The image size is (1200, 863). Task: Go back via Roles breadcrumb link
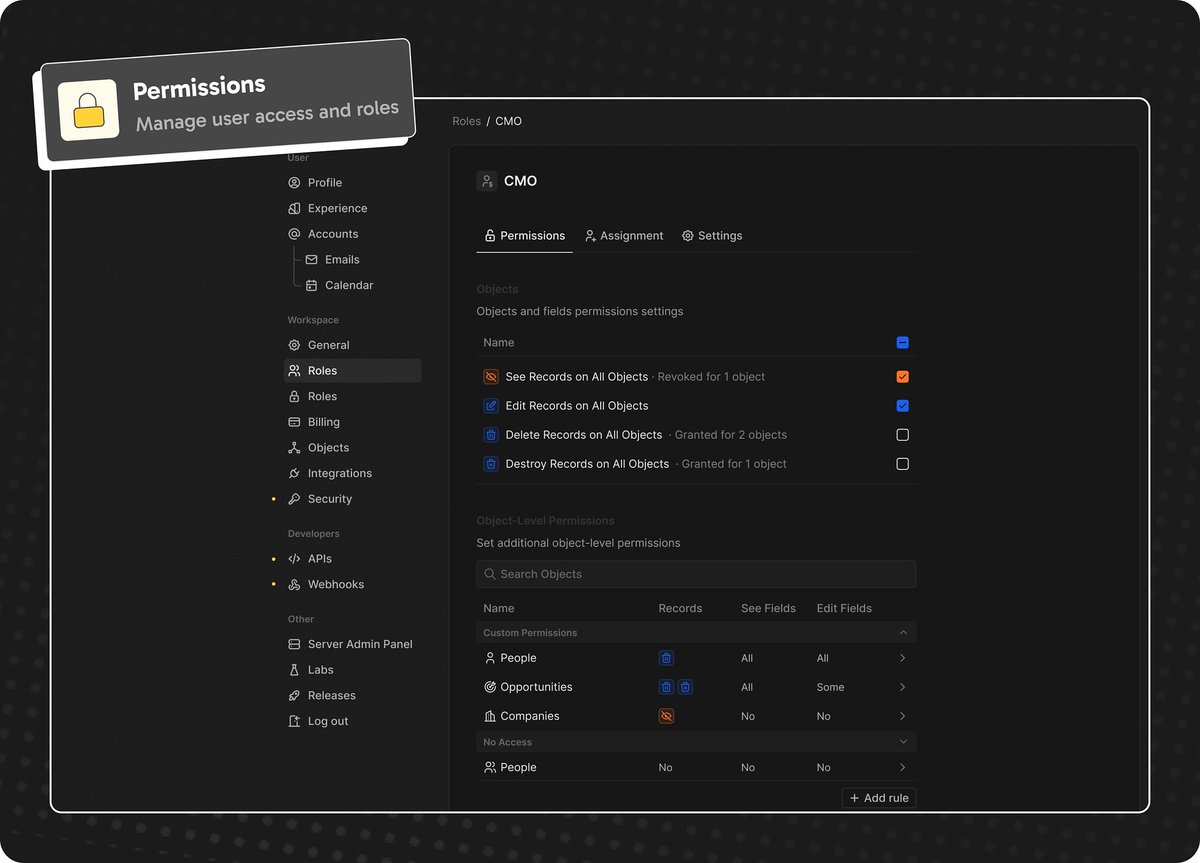pyautogui.click(x=466, y=121)
